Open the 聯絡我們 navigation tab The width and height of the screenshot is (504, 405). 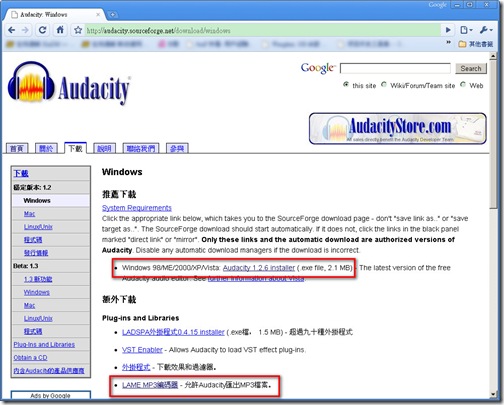pos(141,148)
